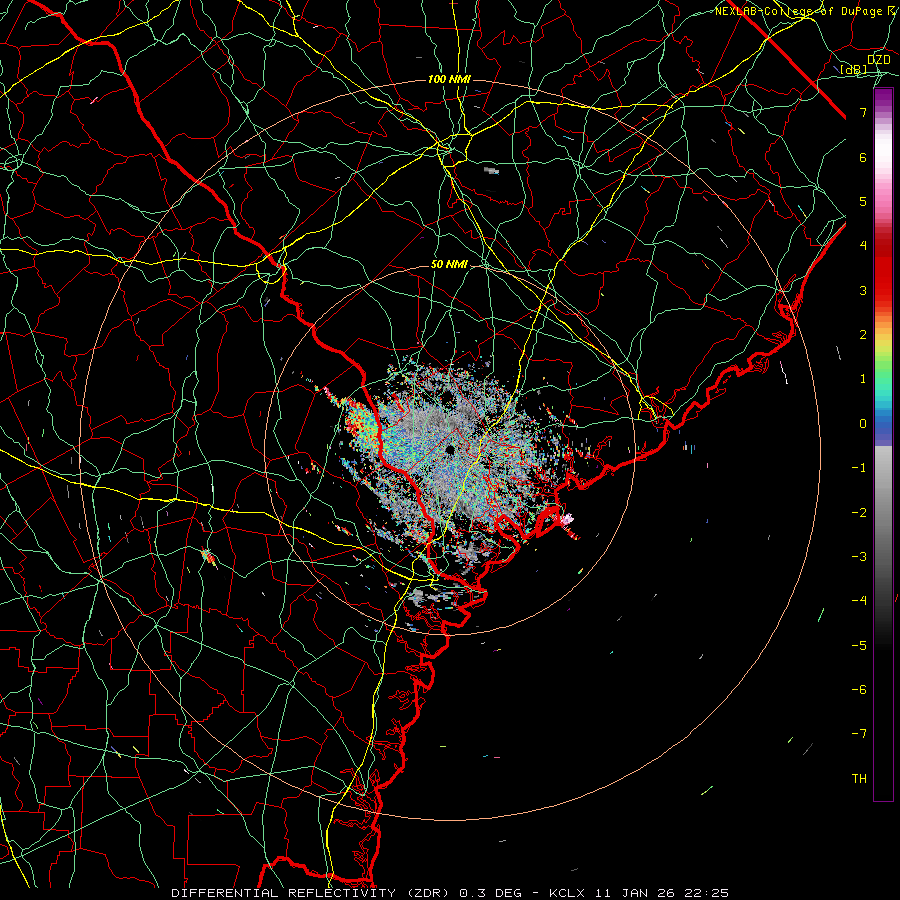Image resolution: width=900 pixels, height=900 pixels.
Task: Click the "-3" value on the dB scale
Action: coord(859,557)
